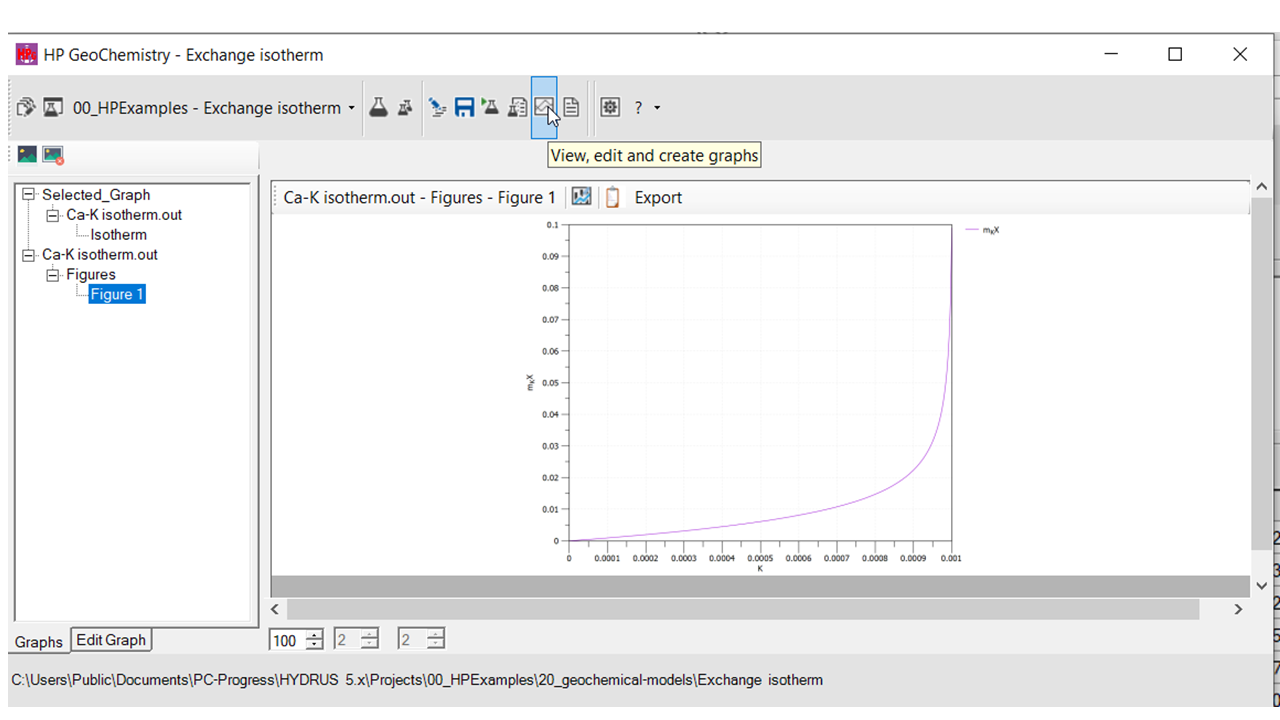Click the large black flask icon
The width and height of the screenshot is (1280, 720).
[378, 107]
